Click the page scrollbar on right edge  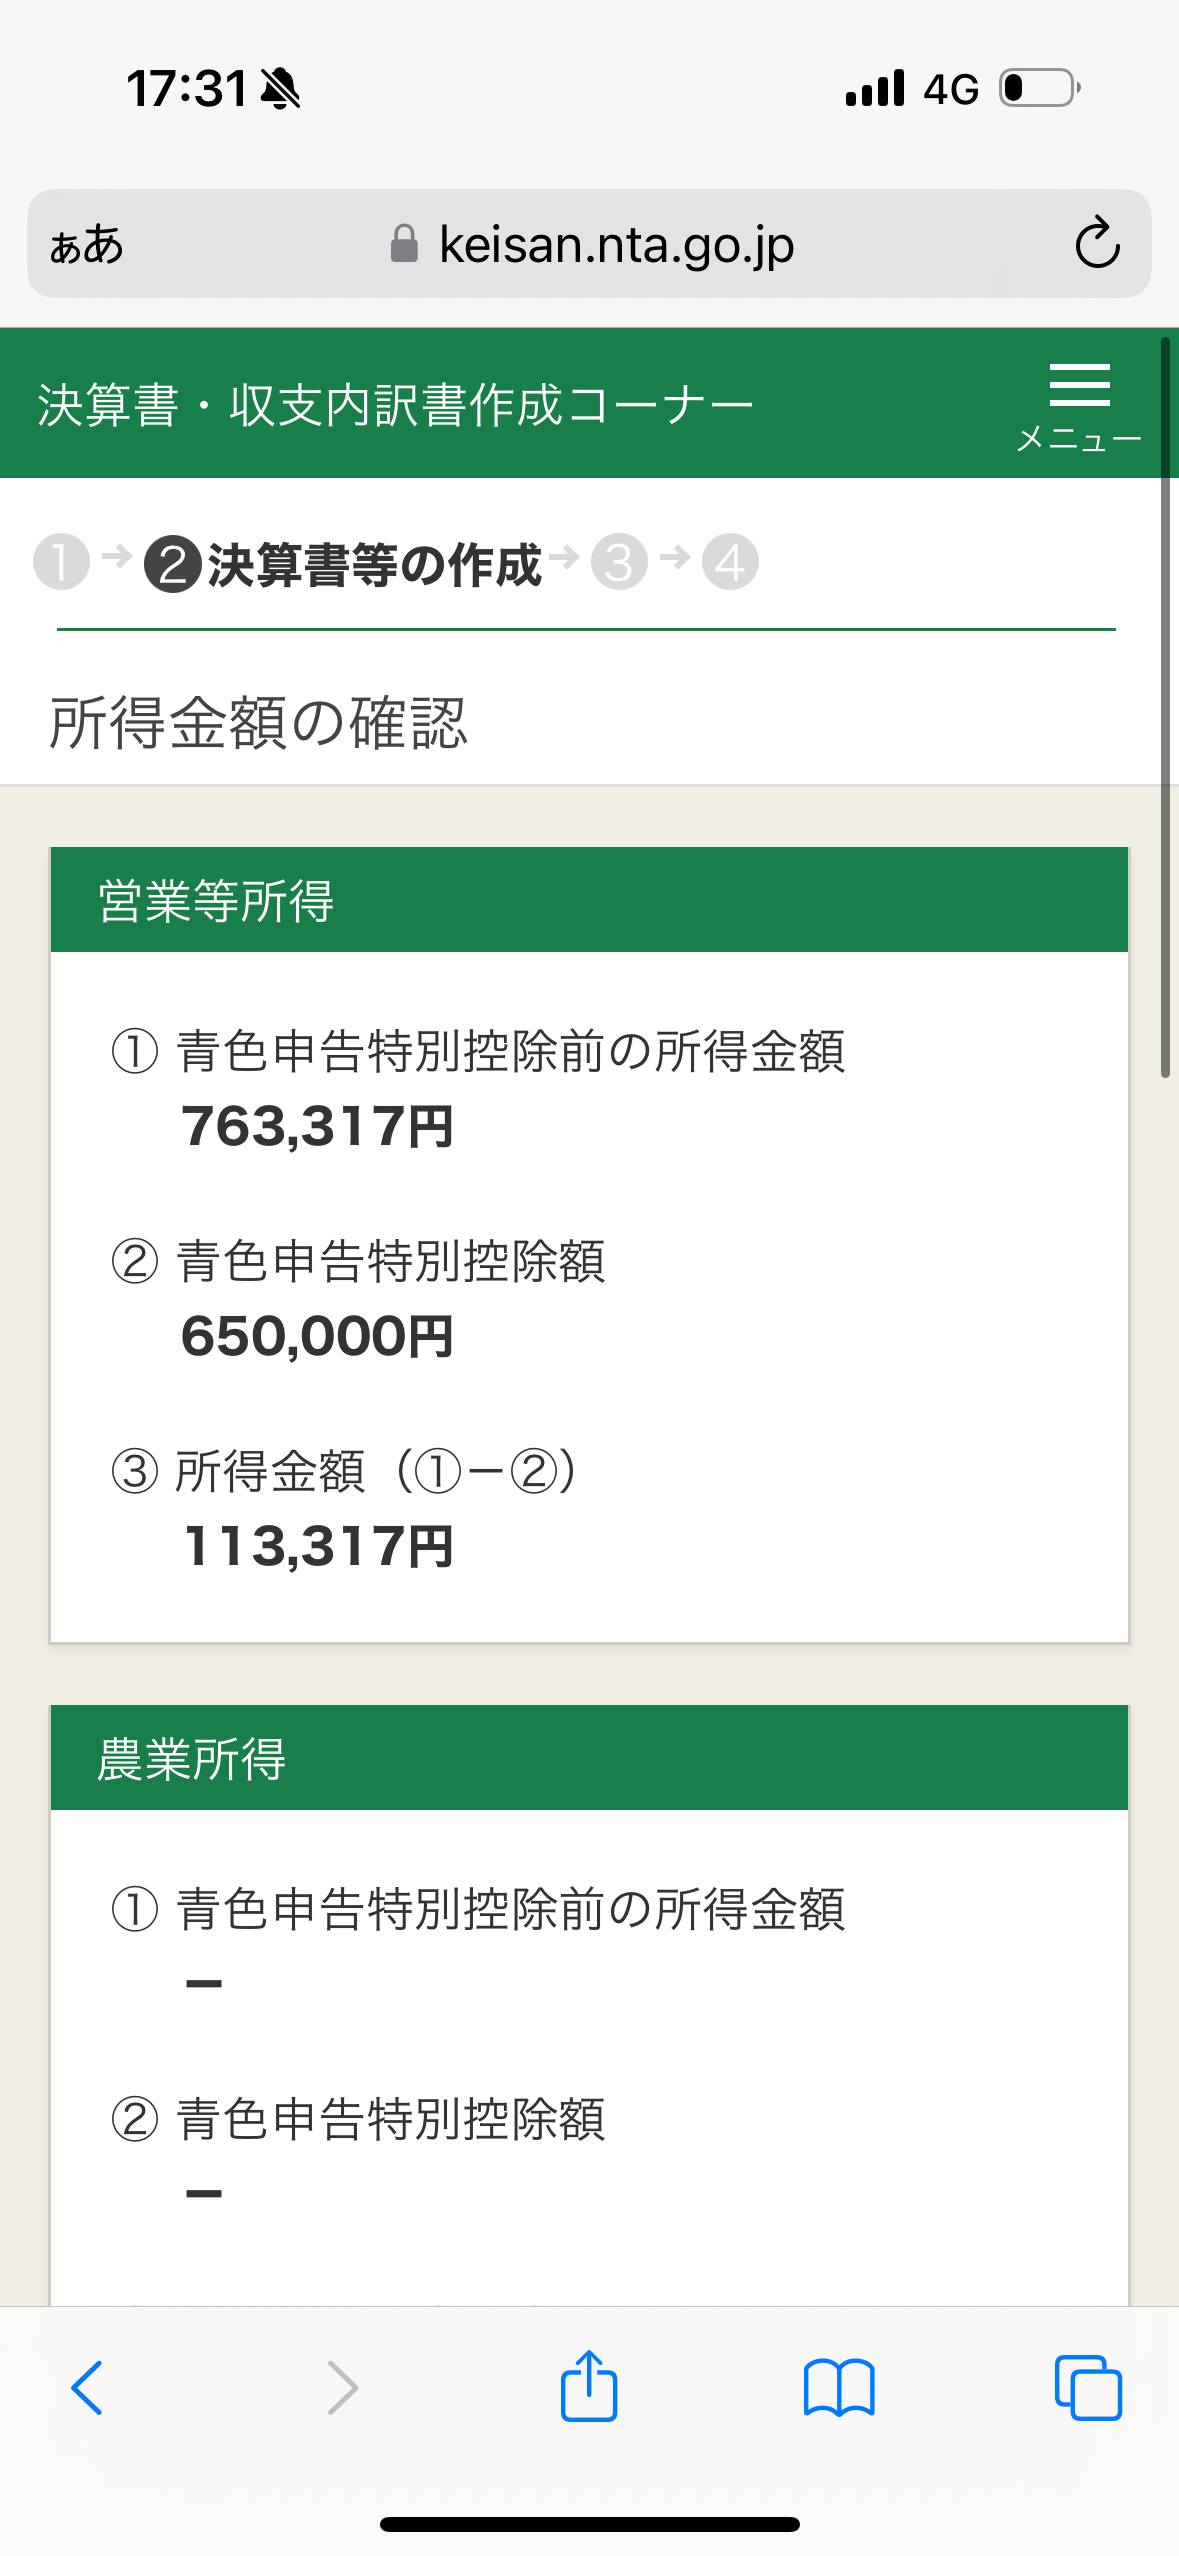point(1165,708)
